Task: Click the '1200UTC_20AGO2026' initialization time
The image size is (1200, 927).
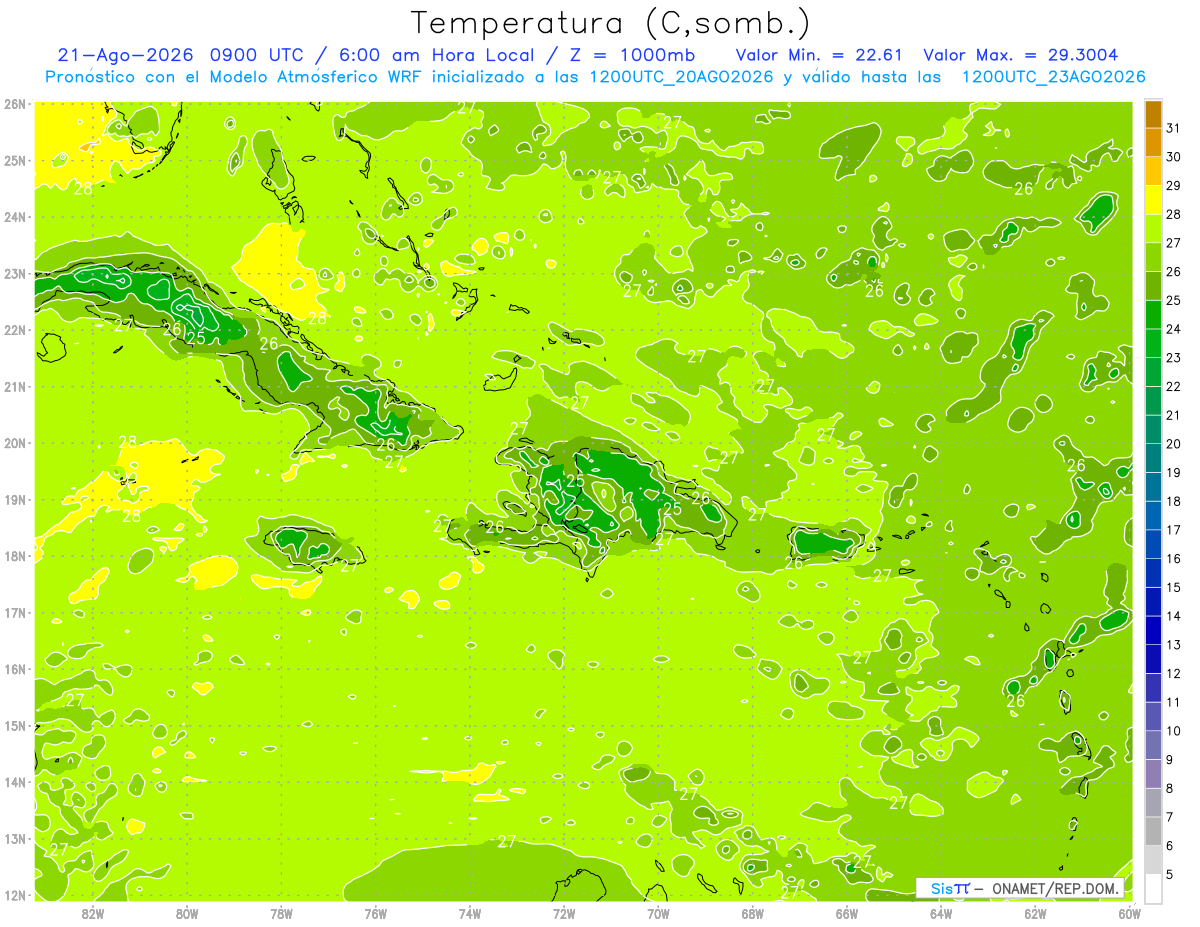Action: point(682,77)
